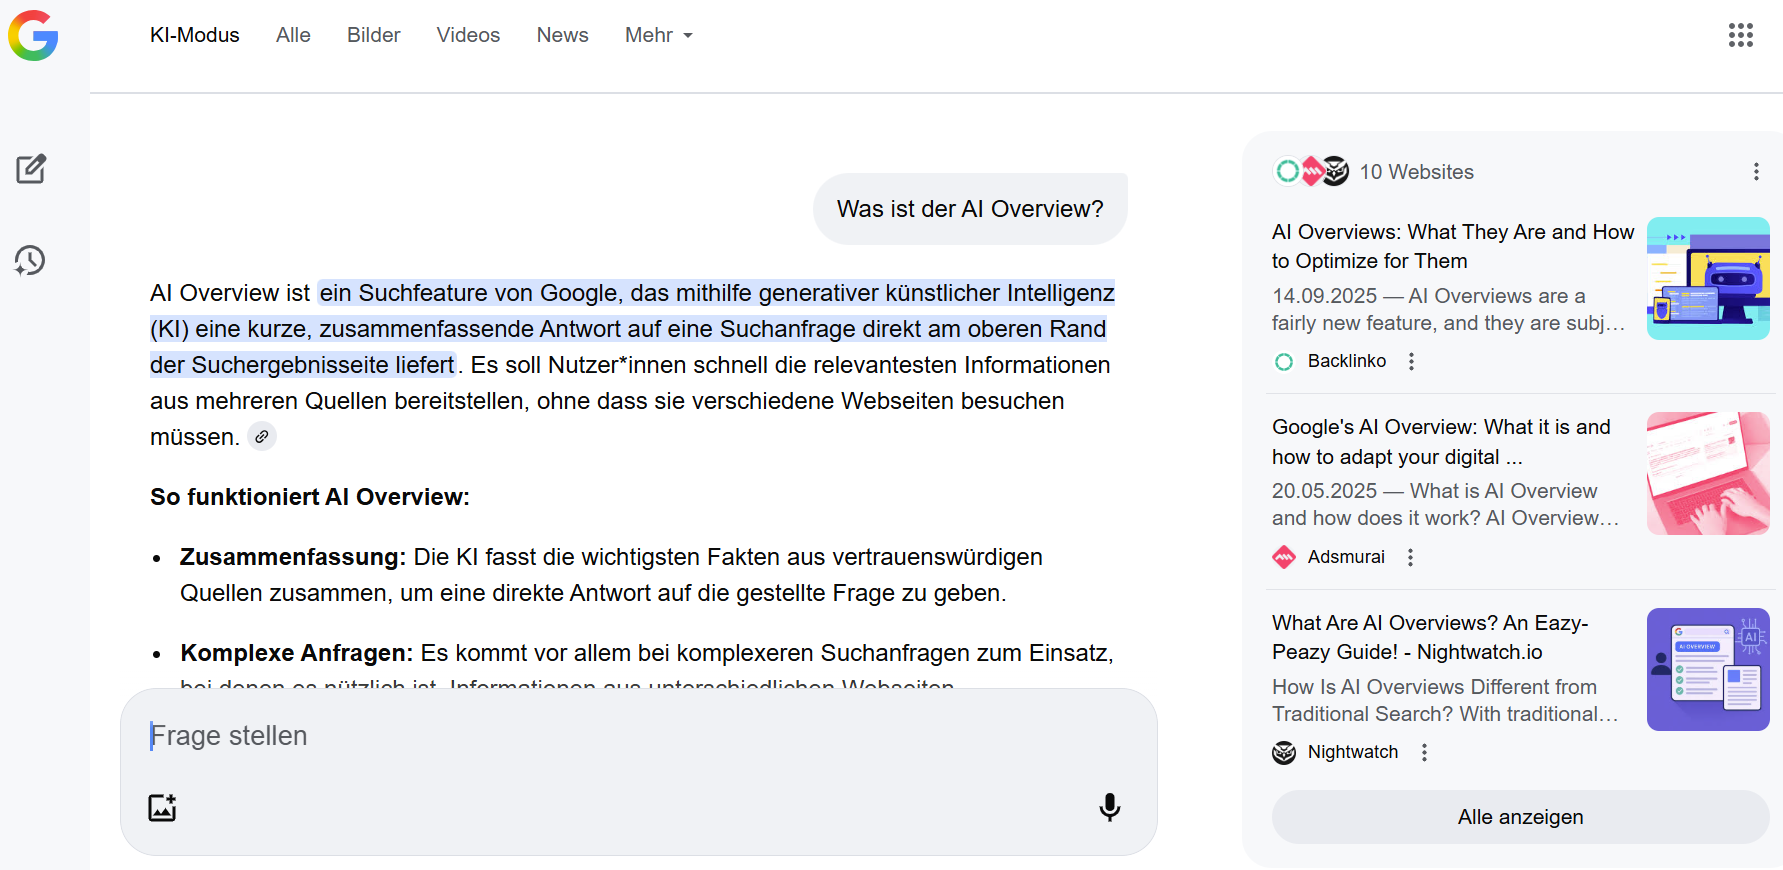Switch to the Videos tab

[468, 35]
